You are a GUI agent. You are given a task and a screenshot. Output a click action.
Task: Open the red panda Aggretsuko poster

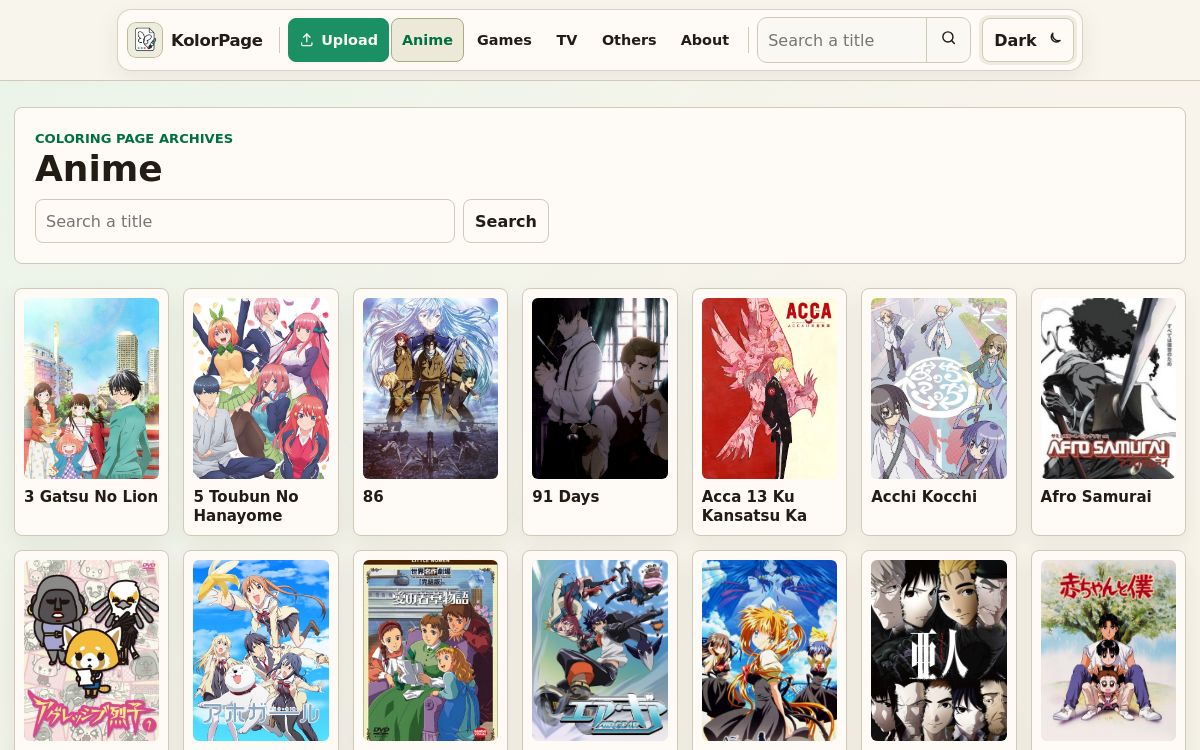[92, 650]
